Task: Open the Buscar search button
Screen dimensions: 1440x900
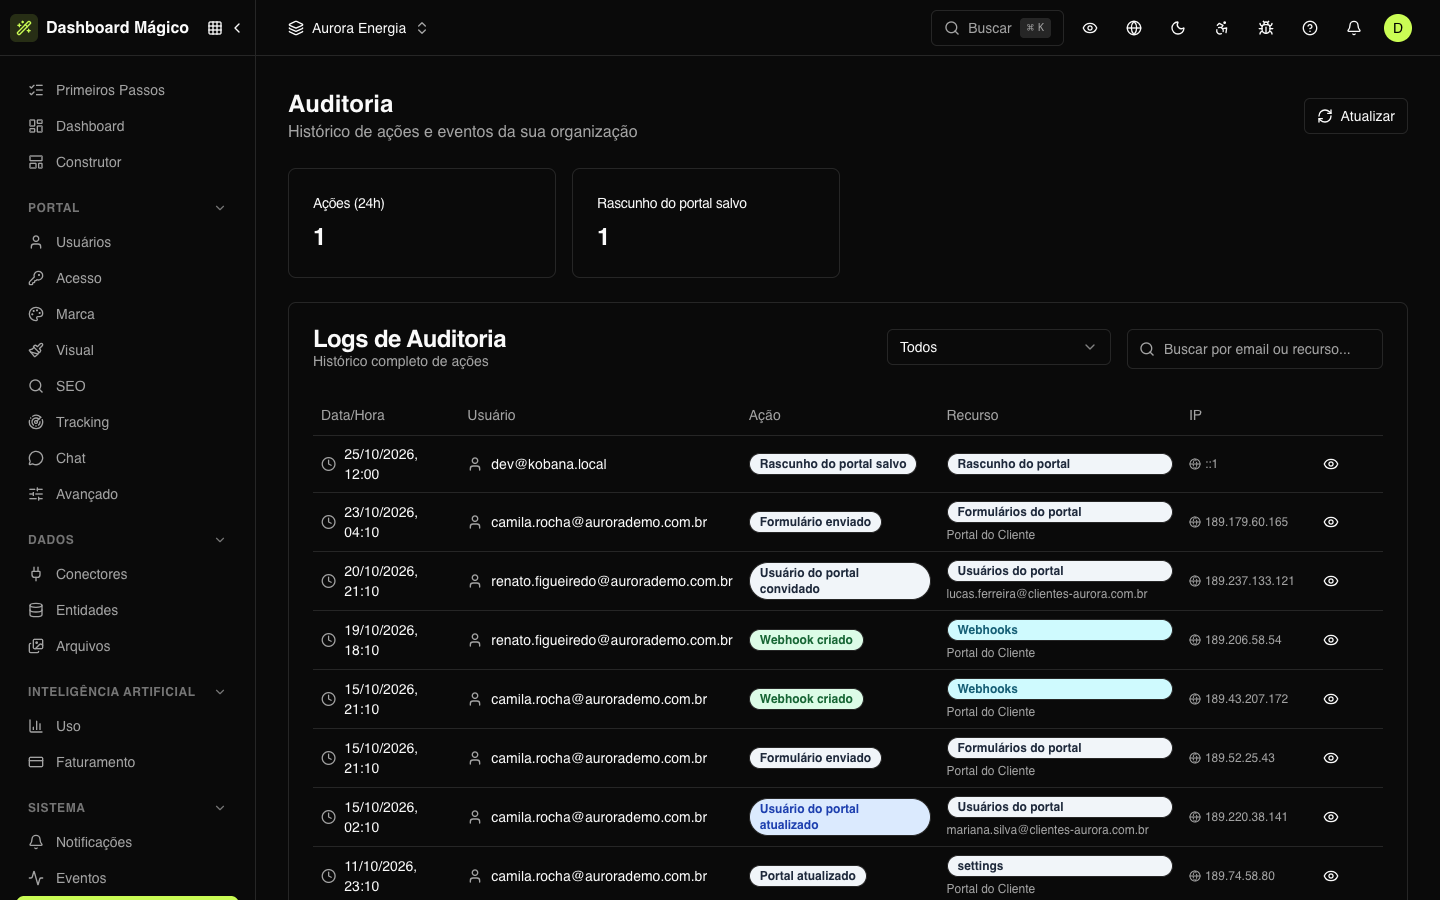Action: 997,28
